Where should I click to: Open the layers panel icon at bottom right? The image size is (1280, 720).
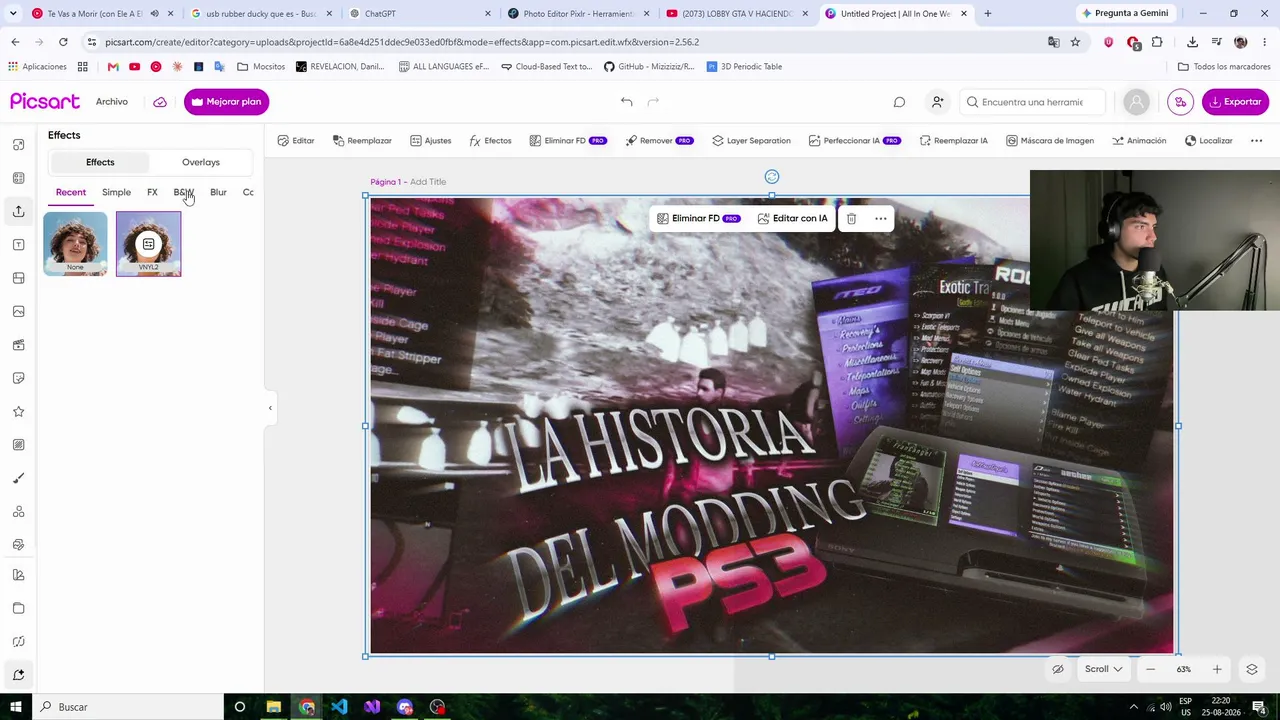(1251, 669)
